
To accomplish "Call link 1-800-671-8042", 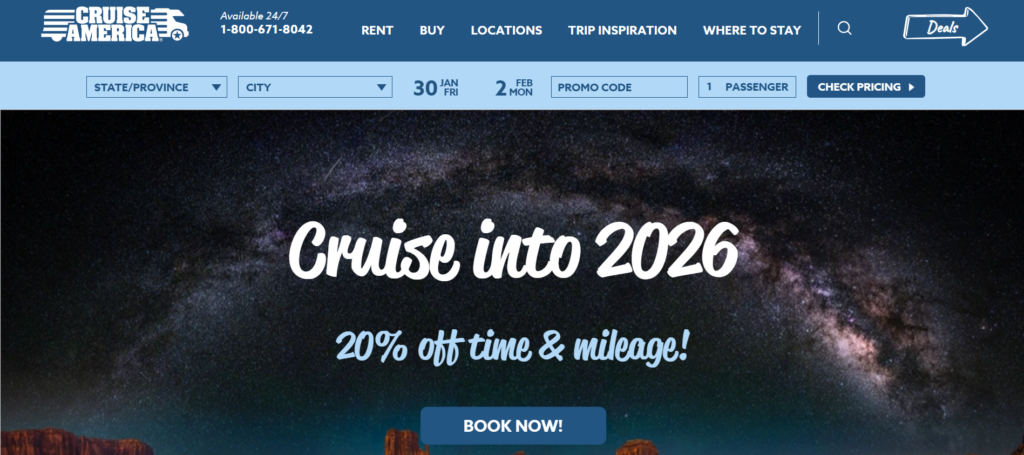I will pyautogui.click(x=266, y=29).
